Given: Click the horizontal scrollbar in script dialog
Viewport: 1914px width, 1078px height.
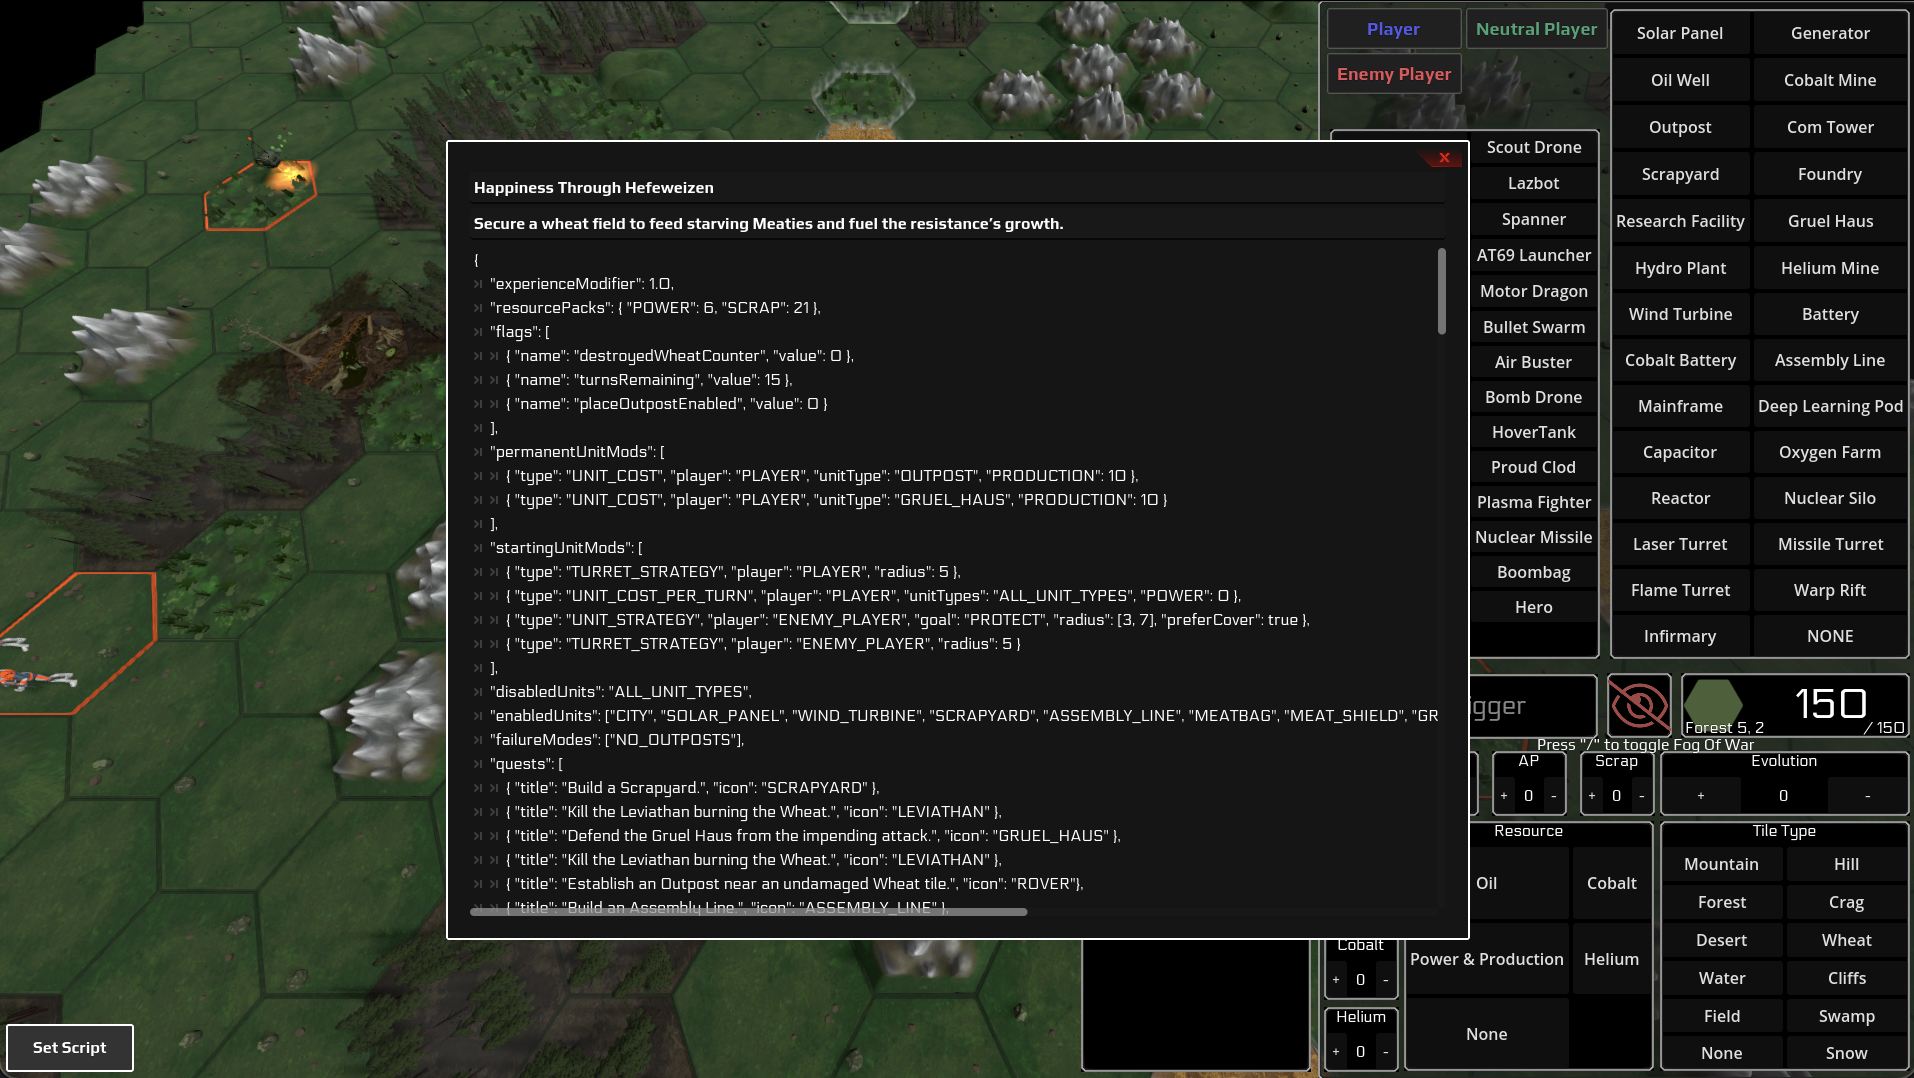Looking at the screenshot, I should 748,911.
